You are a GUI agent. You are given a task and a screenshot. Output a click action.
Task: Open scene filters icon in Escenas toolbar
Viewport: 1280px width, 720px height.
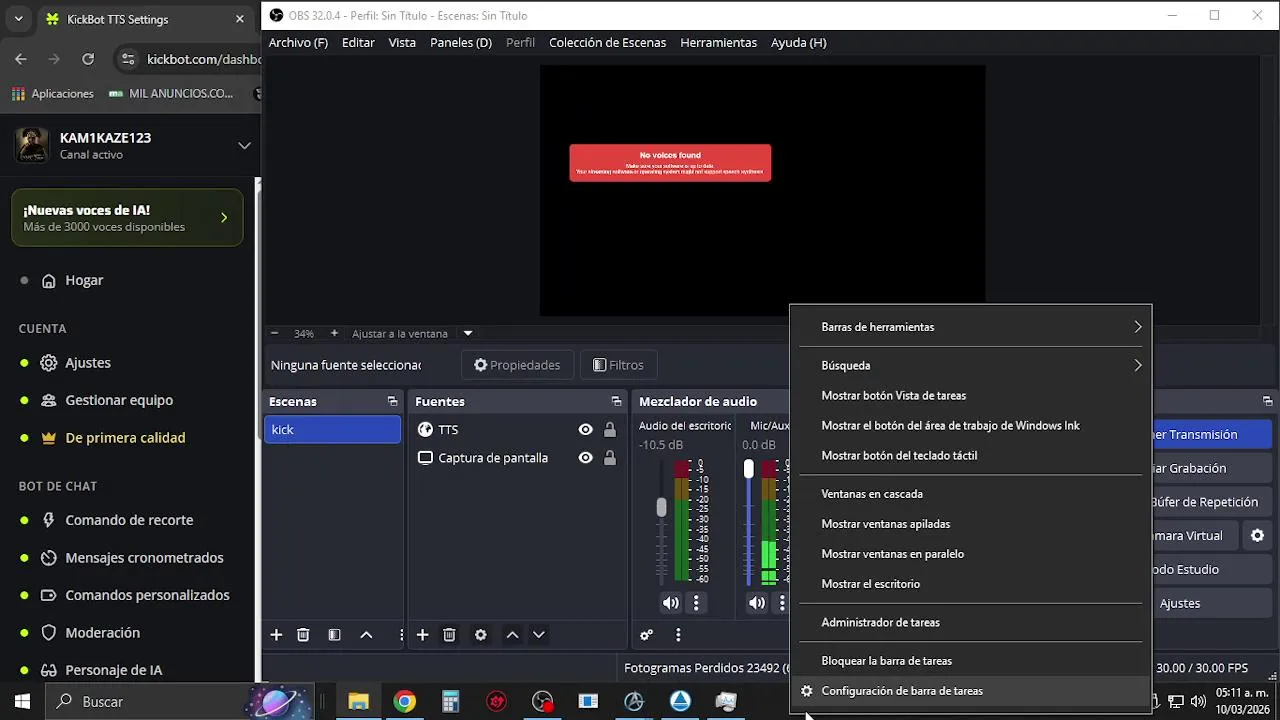(x=335, y=635)
